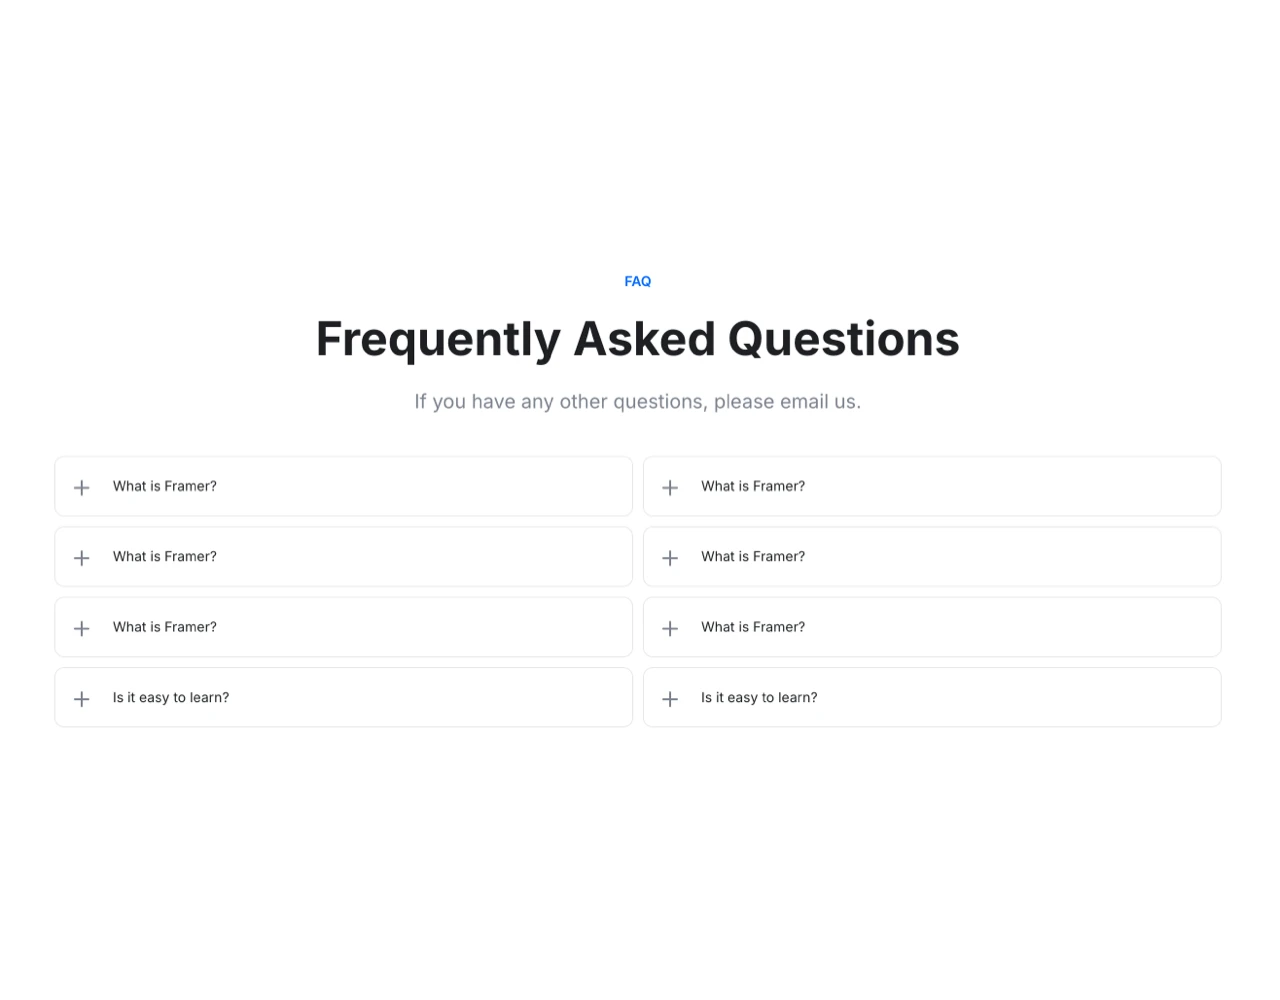Image resolution: width=1280 pixels, height=1000 pixels.
Task: Click the plus icon beside left 'Is it easy to learn?'
Action: pyautogui.click(x=81, y=698)
